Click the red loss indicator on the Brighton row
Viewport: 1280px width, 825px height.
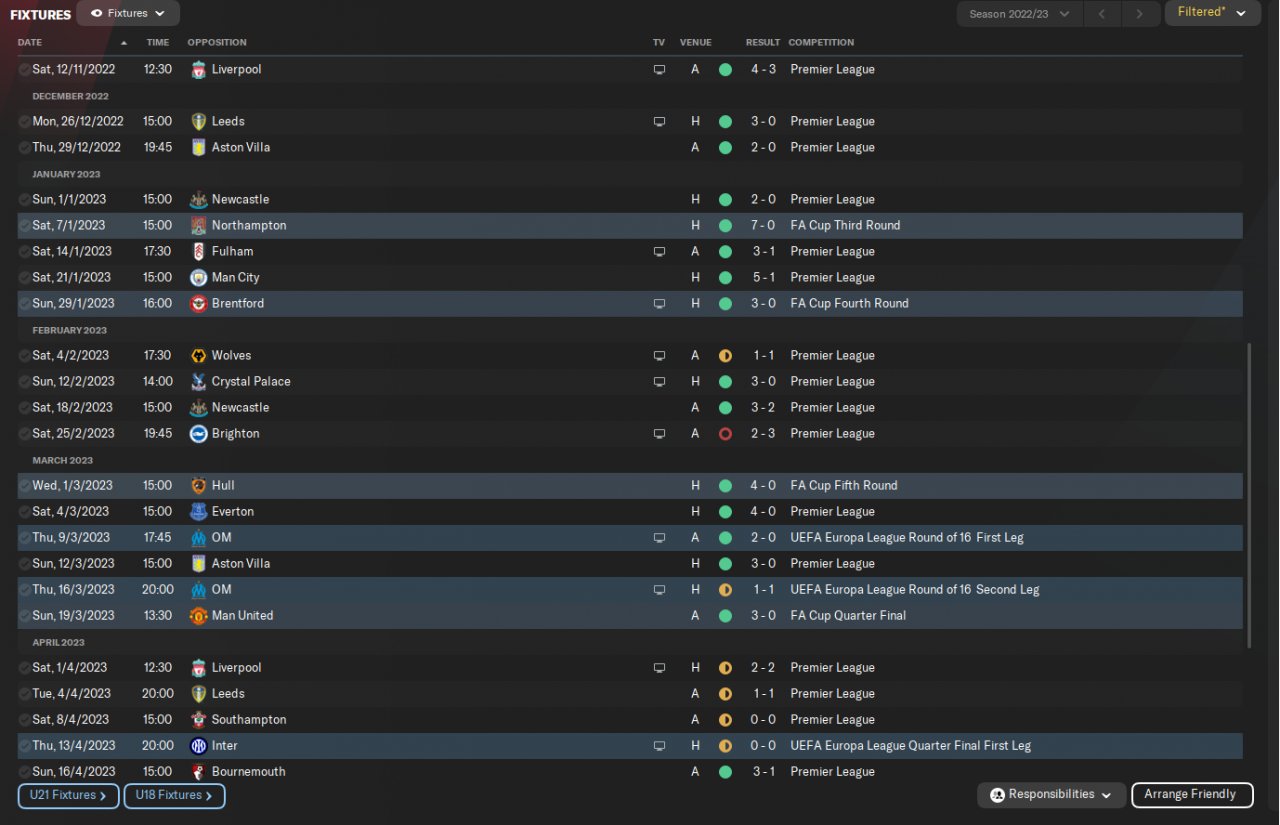click(x=725, y=434)
